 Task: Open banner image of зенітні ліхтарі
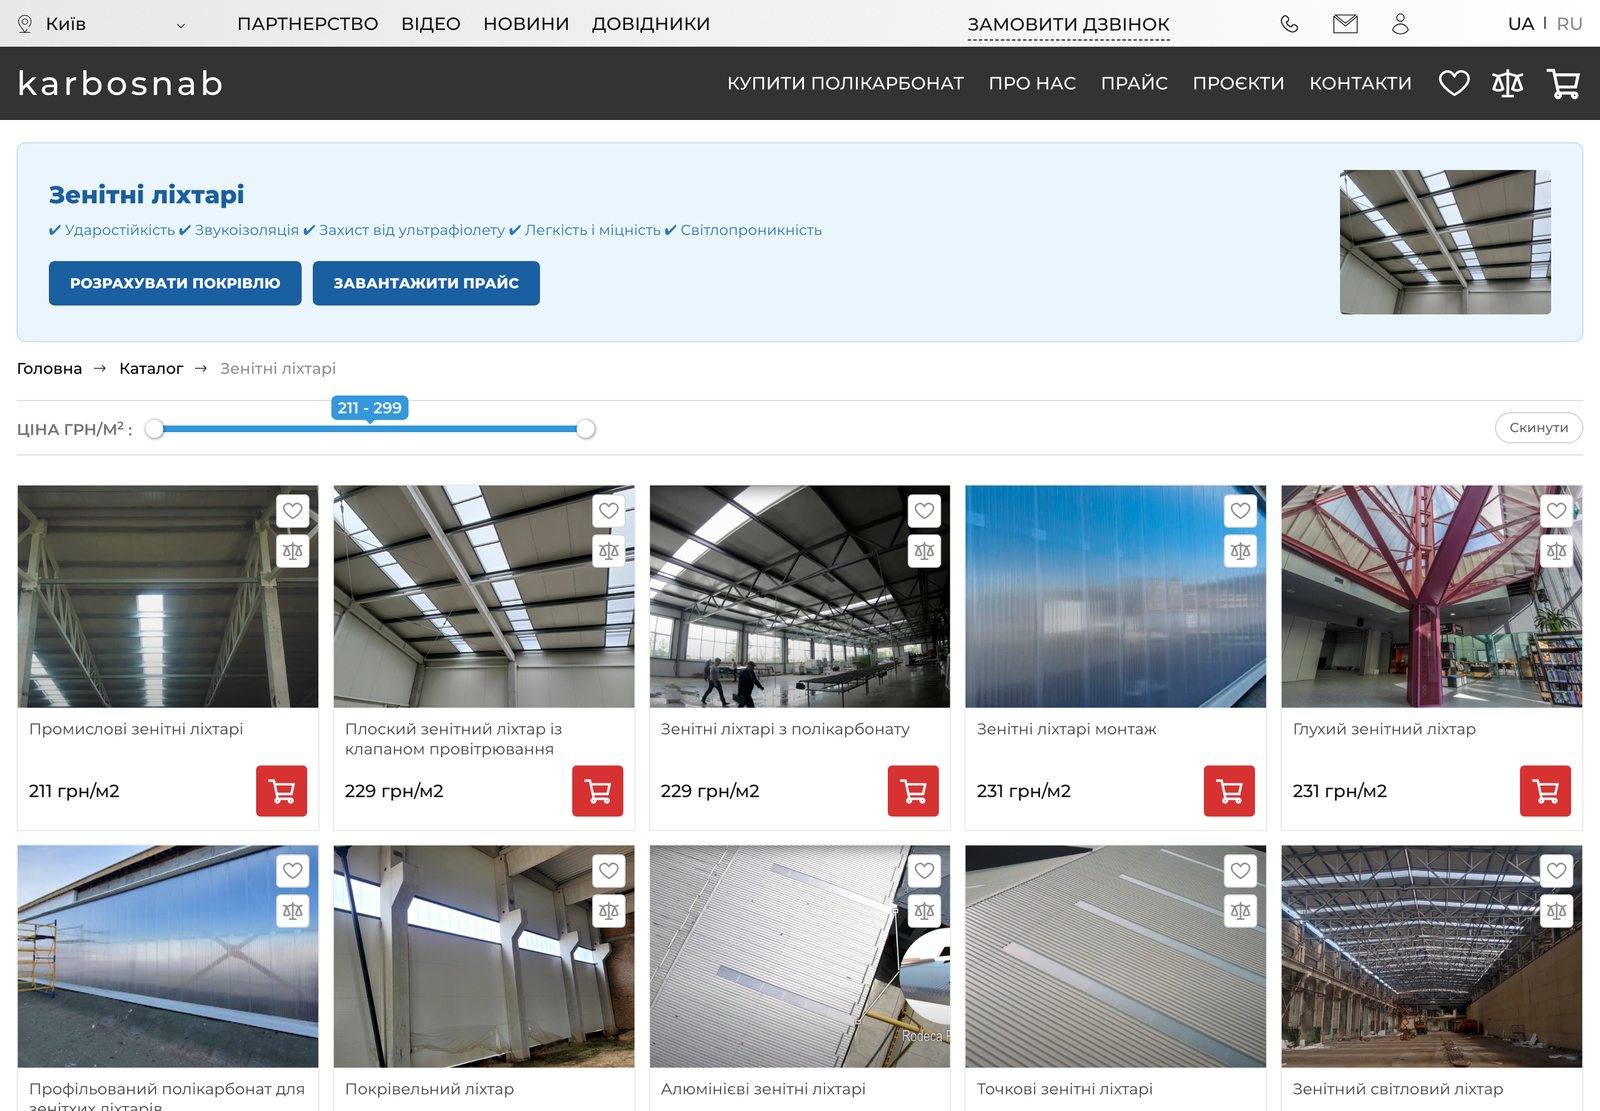point(1445,242)
